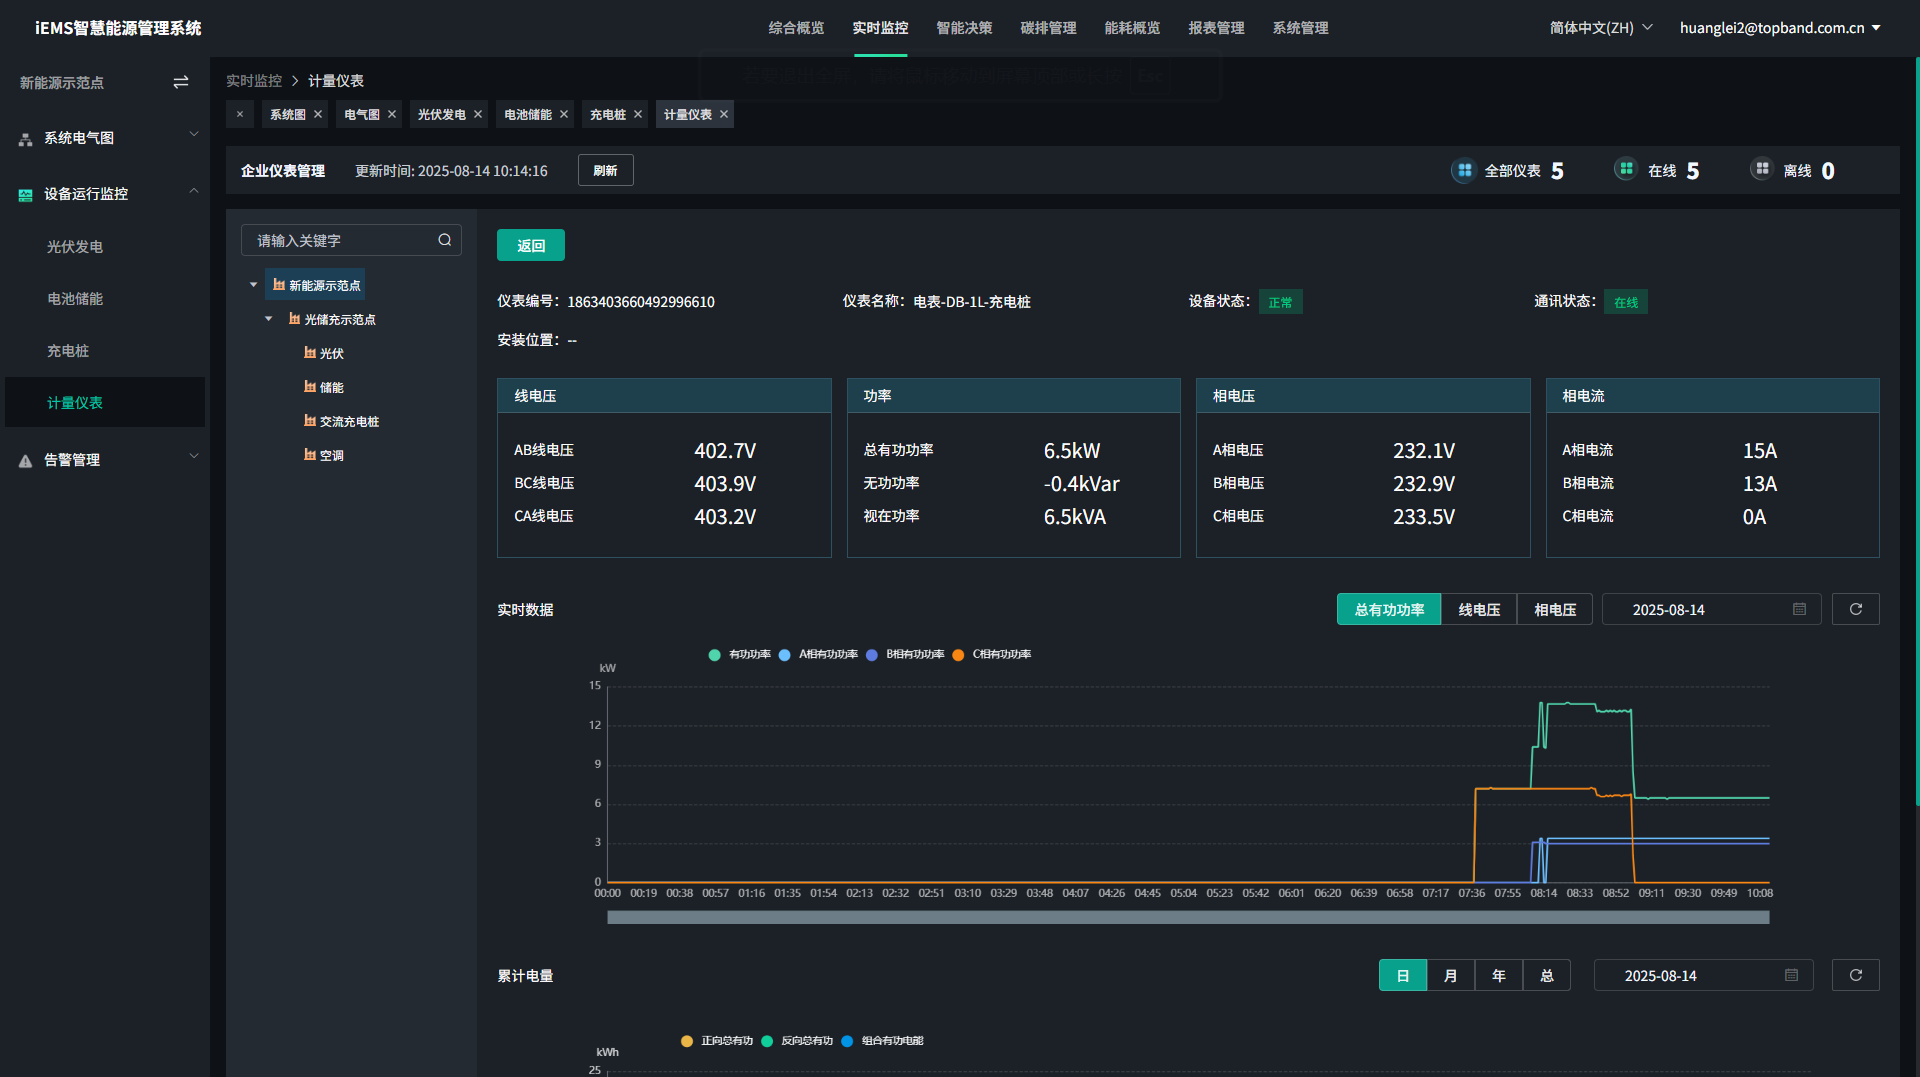Remove the 电池储能 filter tag with its ×
The height and width of the screenshot is (1077, 1920).
click(x=564, y=114)
